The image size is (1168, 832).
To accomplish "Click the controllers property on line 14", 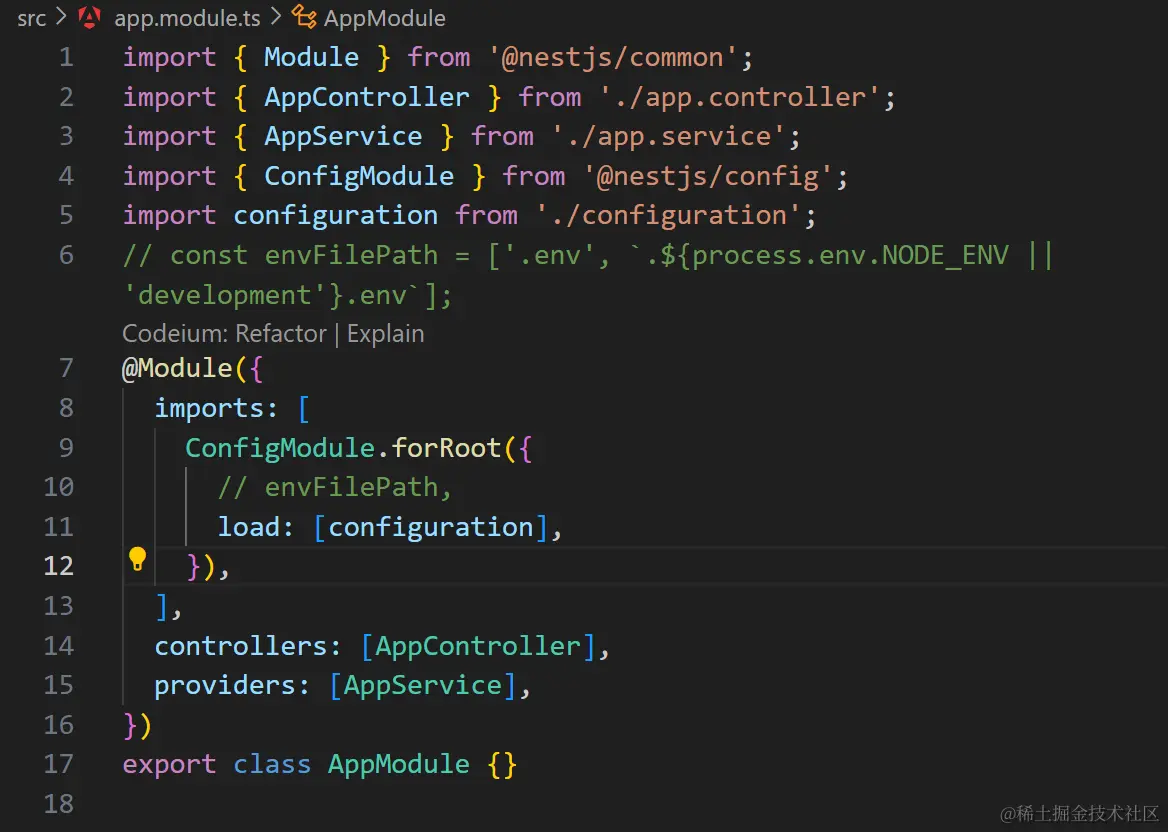I will click(x=241, y=647).
